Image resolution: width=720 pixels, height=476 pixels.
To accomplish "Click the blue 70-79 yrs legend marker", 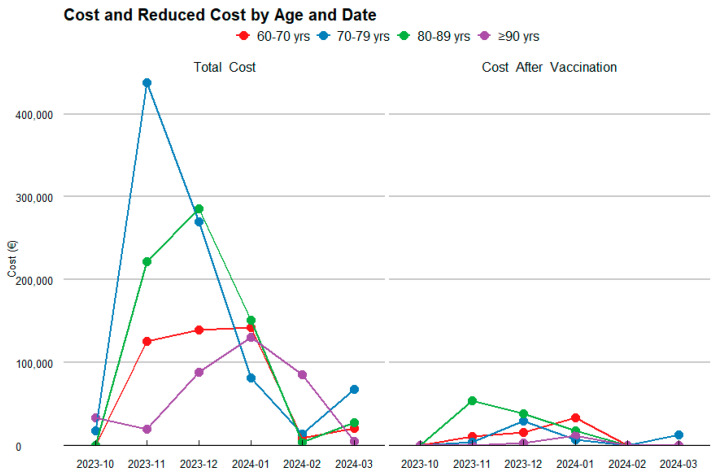I will click(x=323, y=36).
